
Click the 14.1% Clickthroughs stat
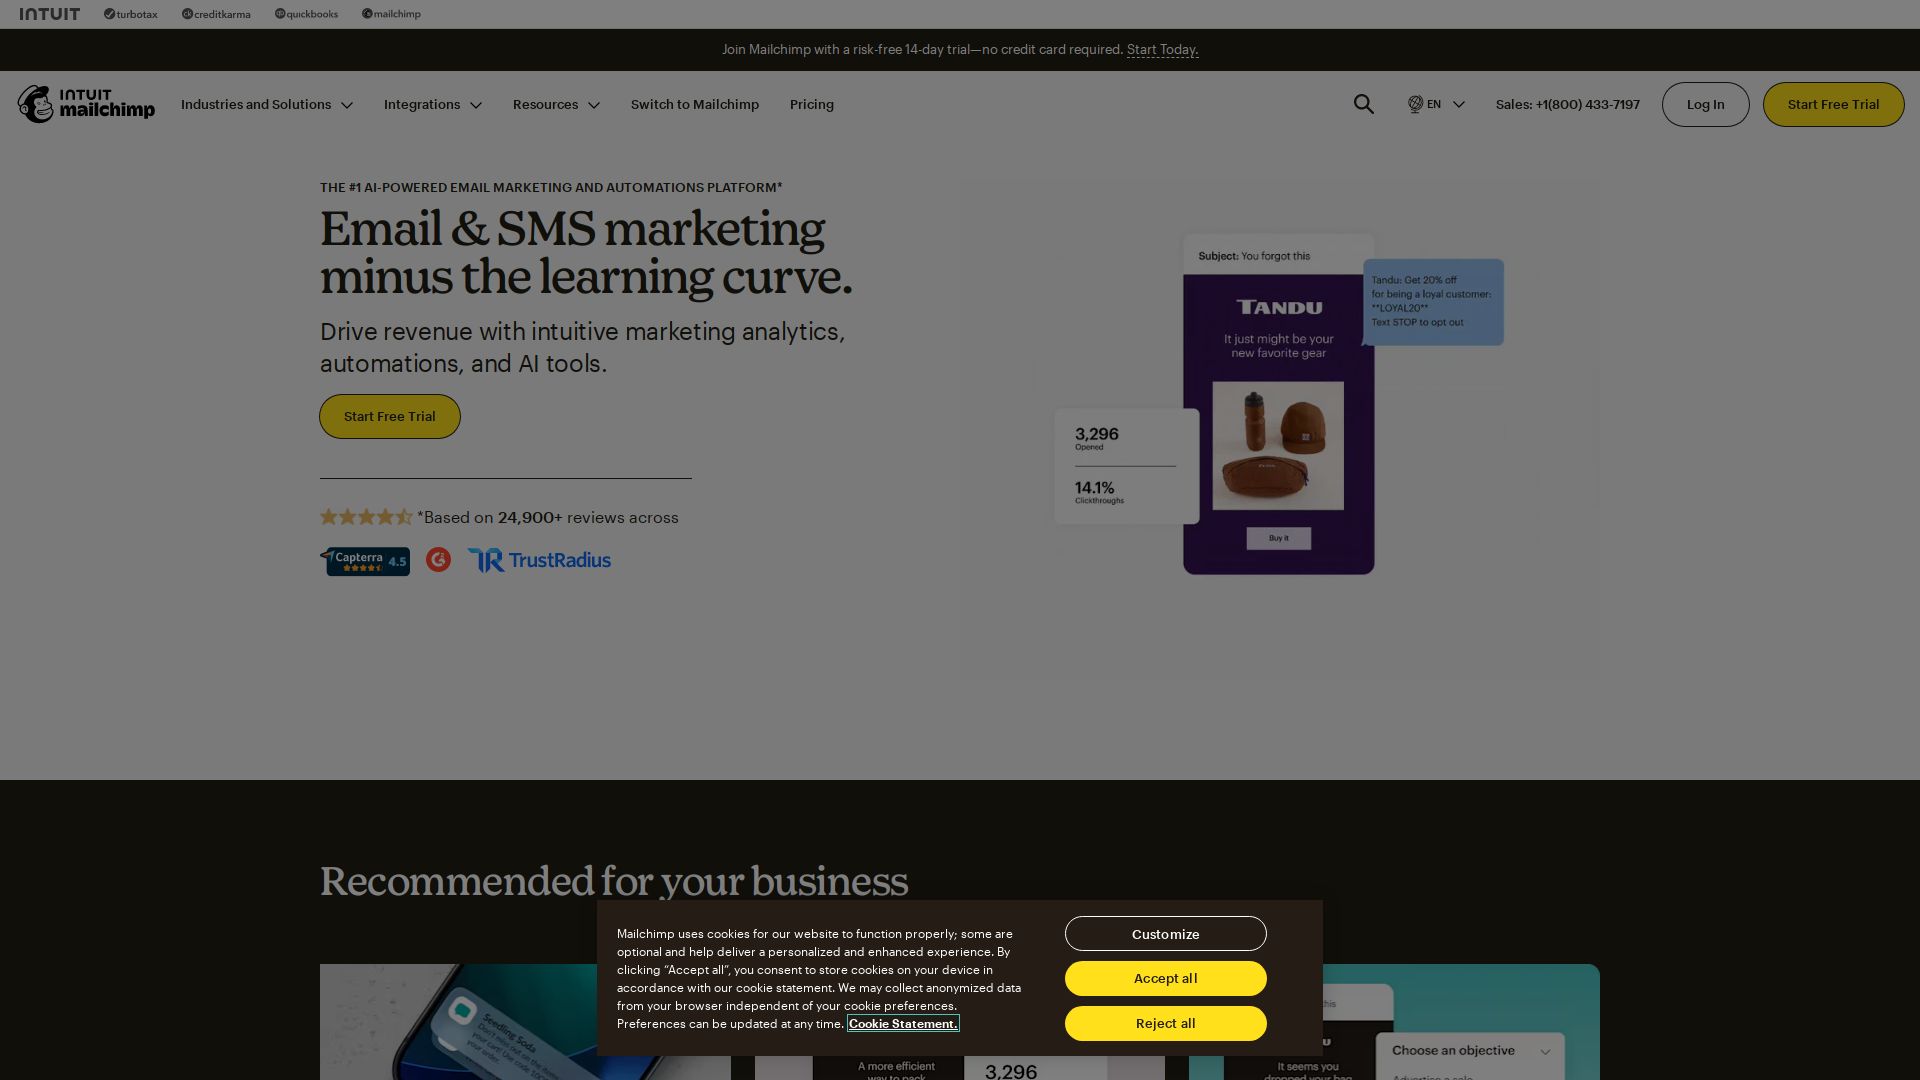tap(1100, 491)
